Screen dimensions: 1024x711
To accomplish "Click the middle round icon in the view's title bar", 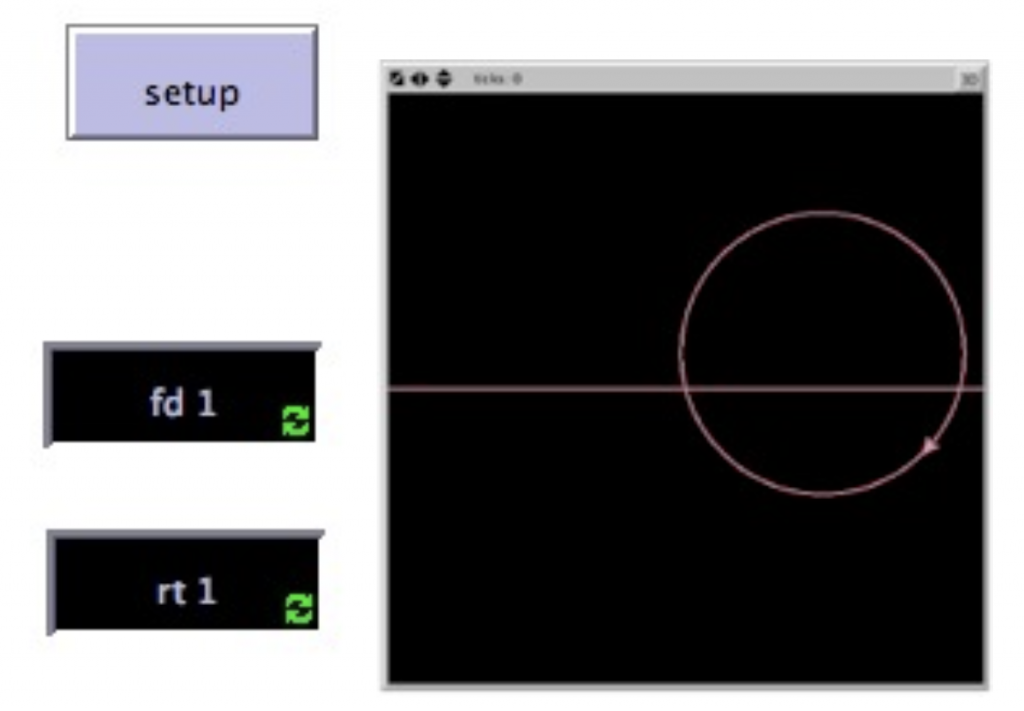I will click(420, 78).
